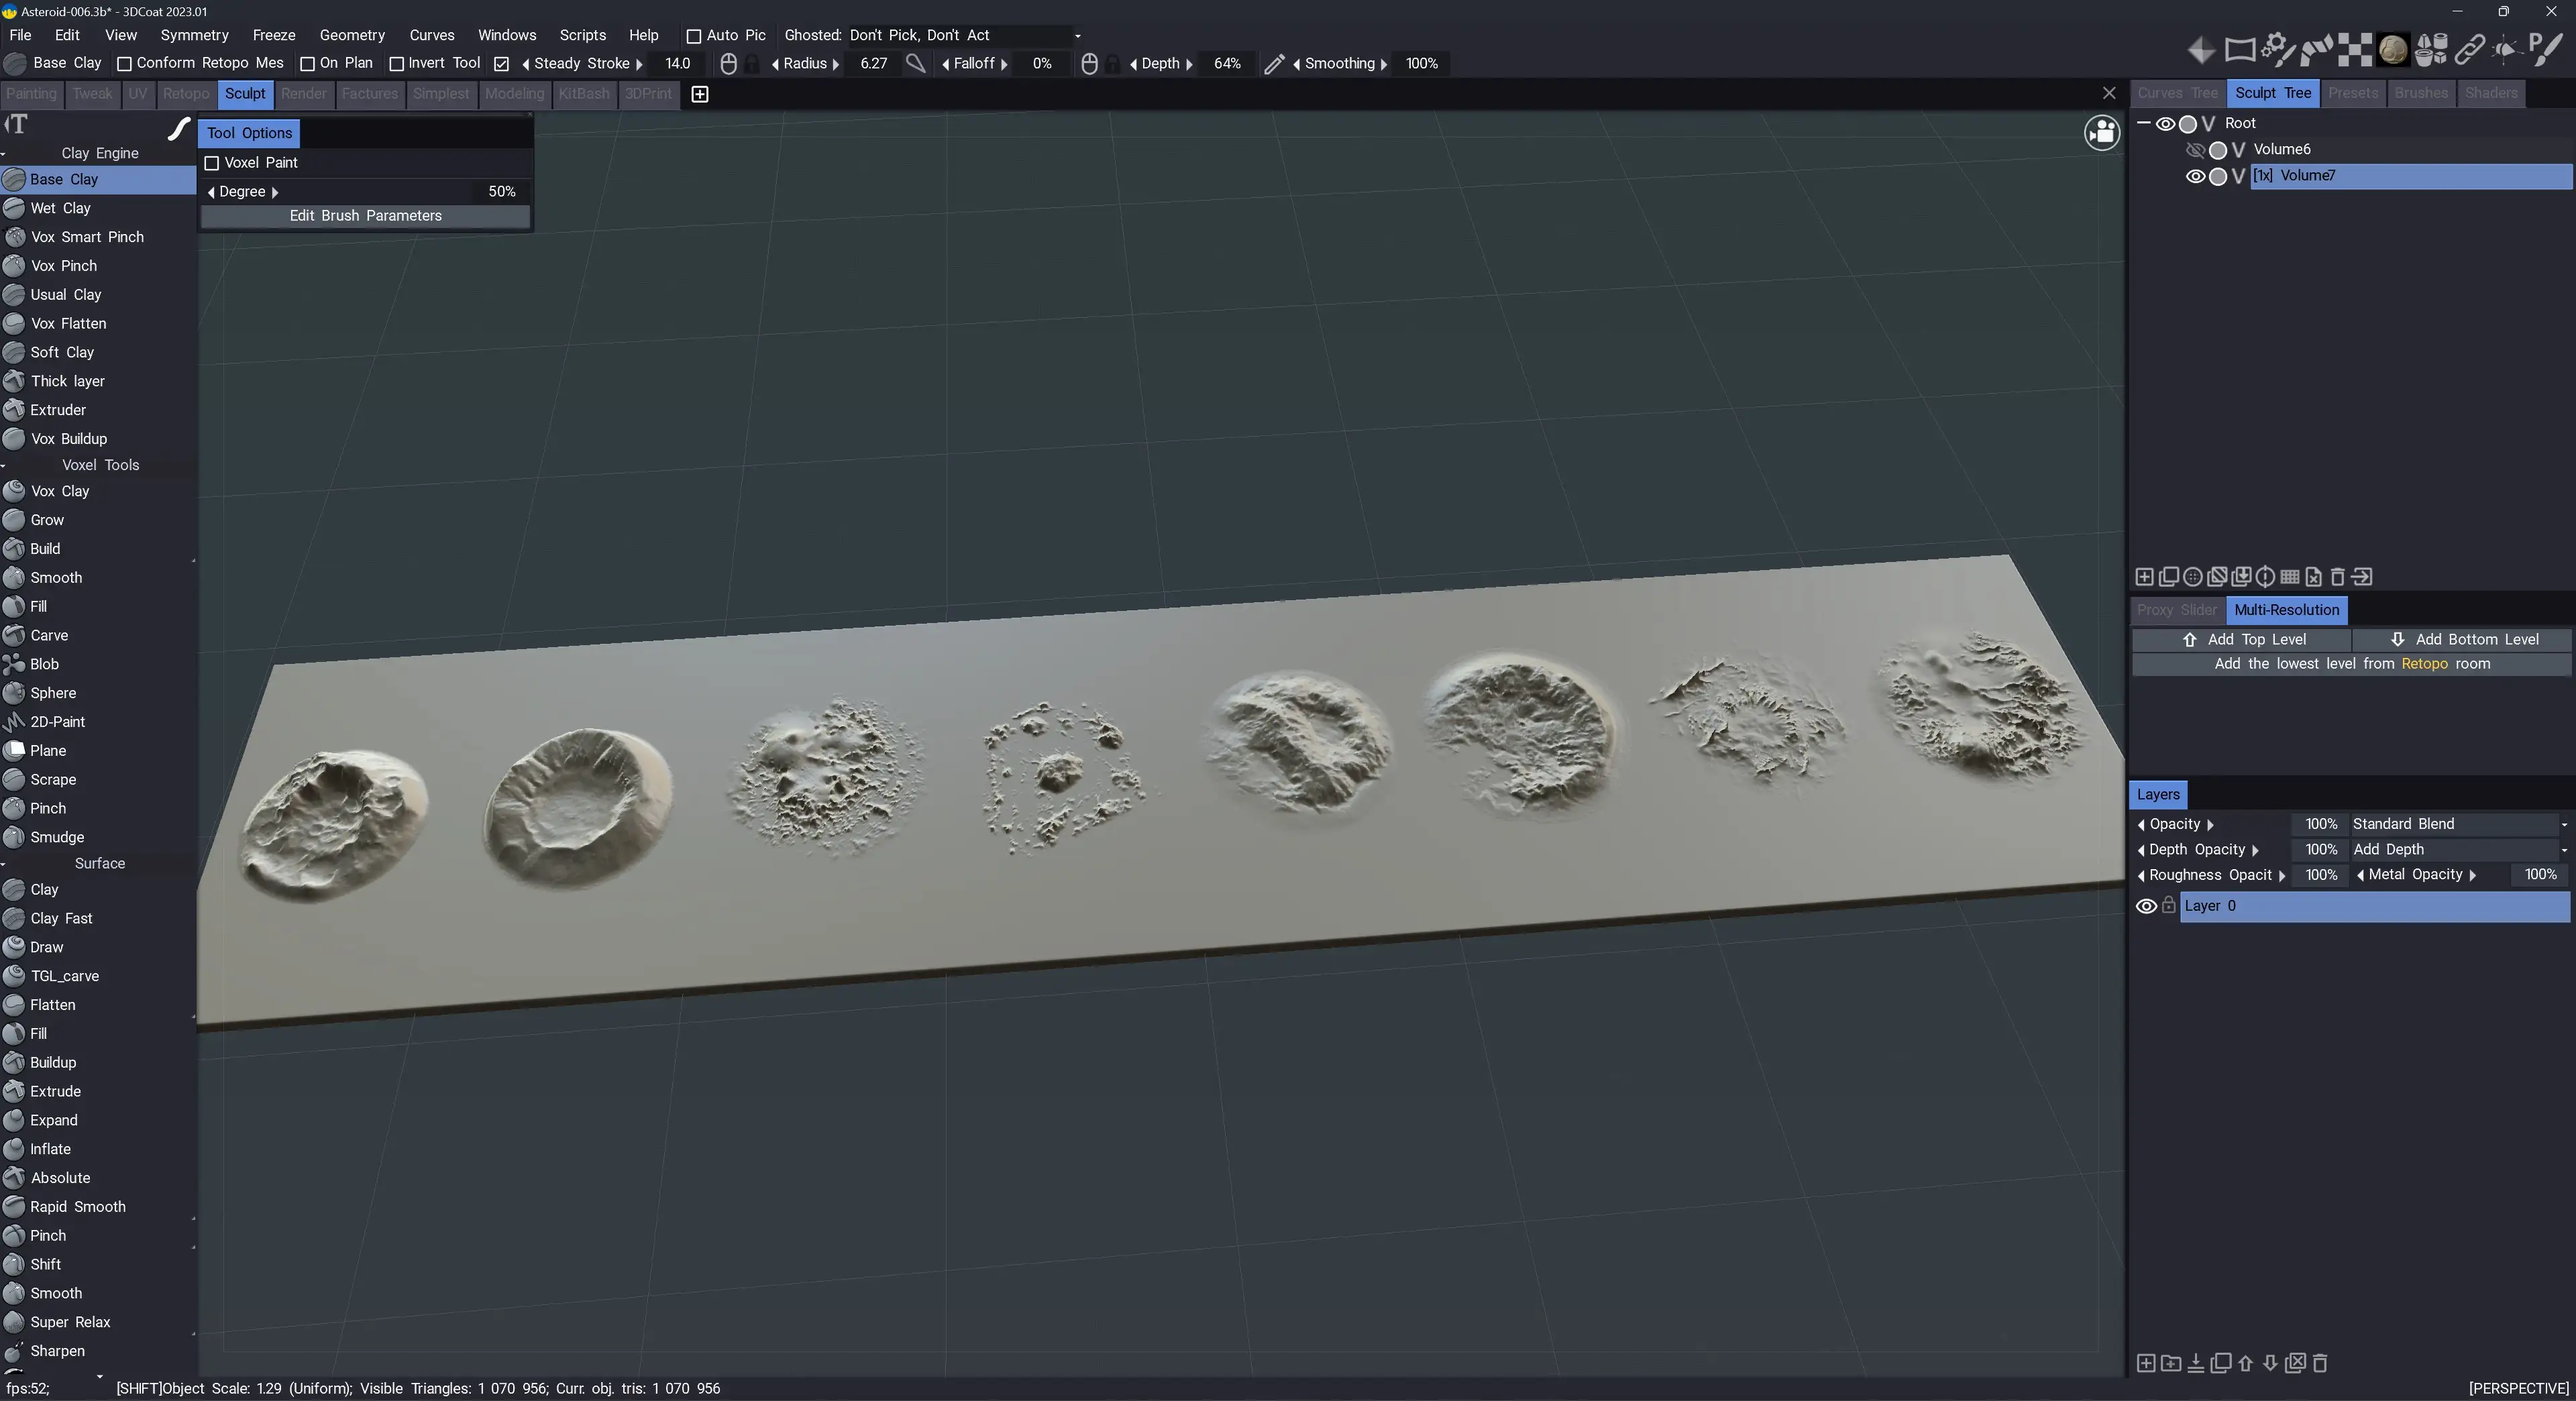Collapse the Root tree node
The image size is (2576, 1401).
(x=2144, y=123)
